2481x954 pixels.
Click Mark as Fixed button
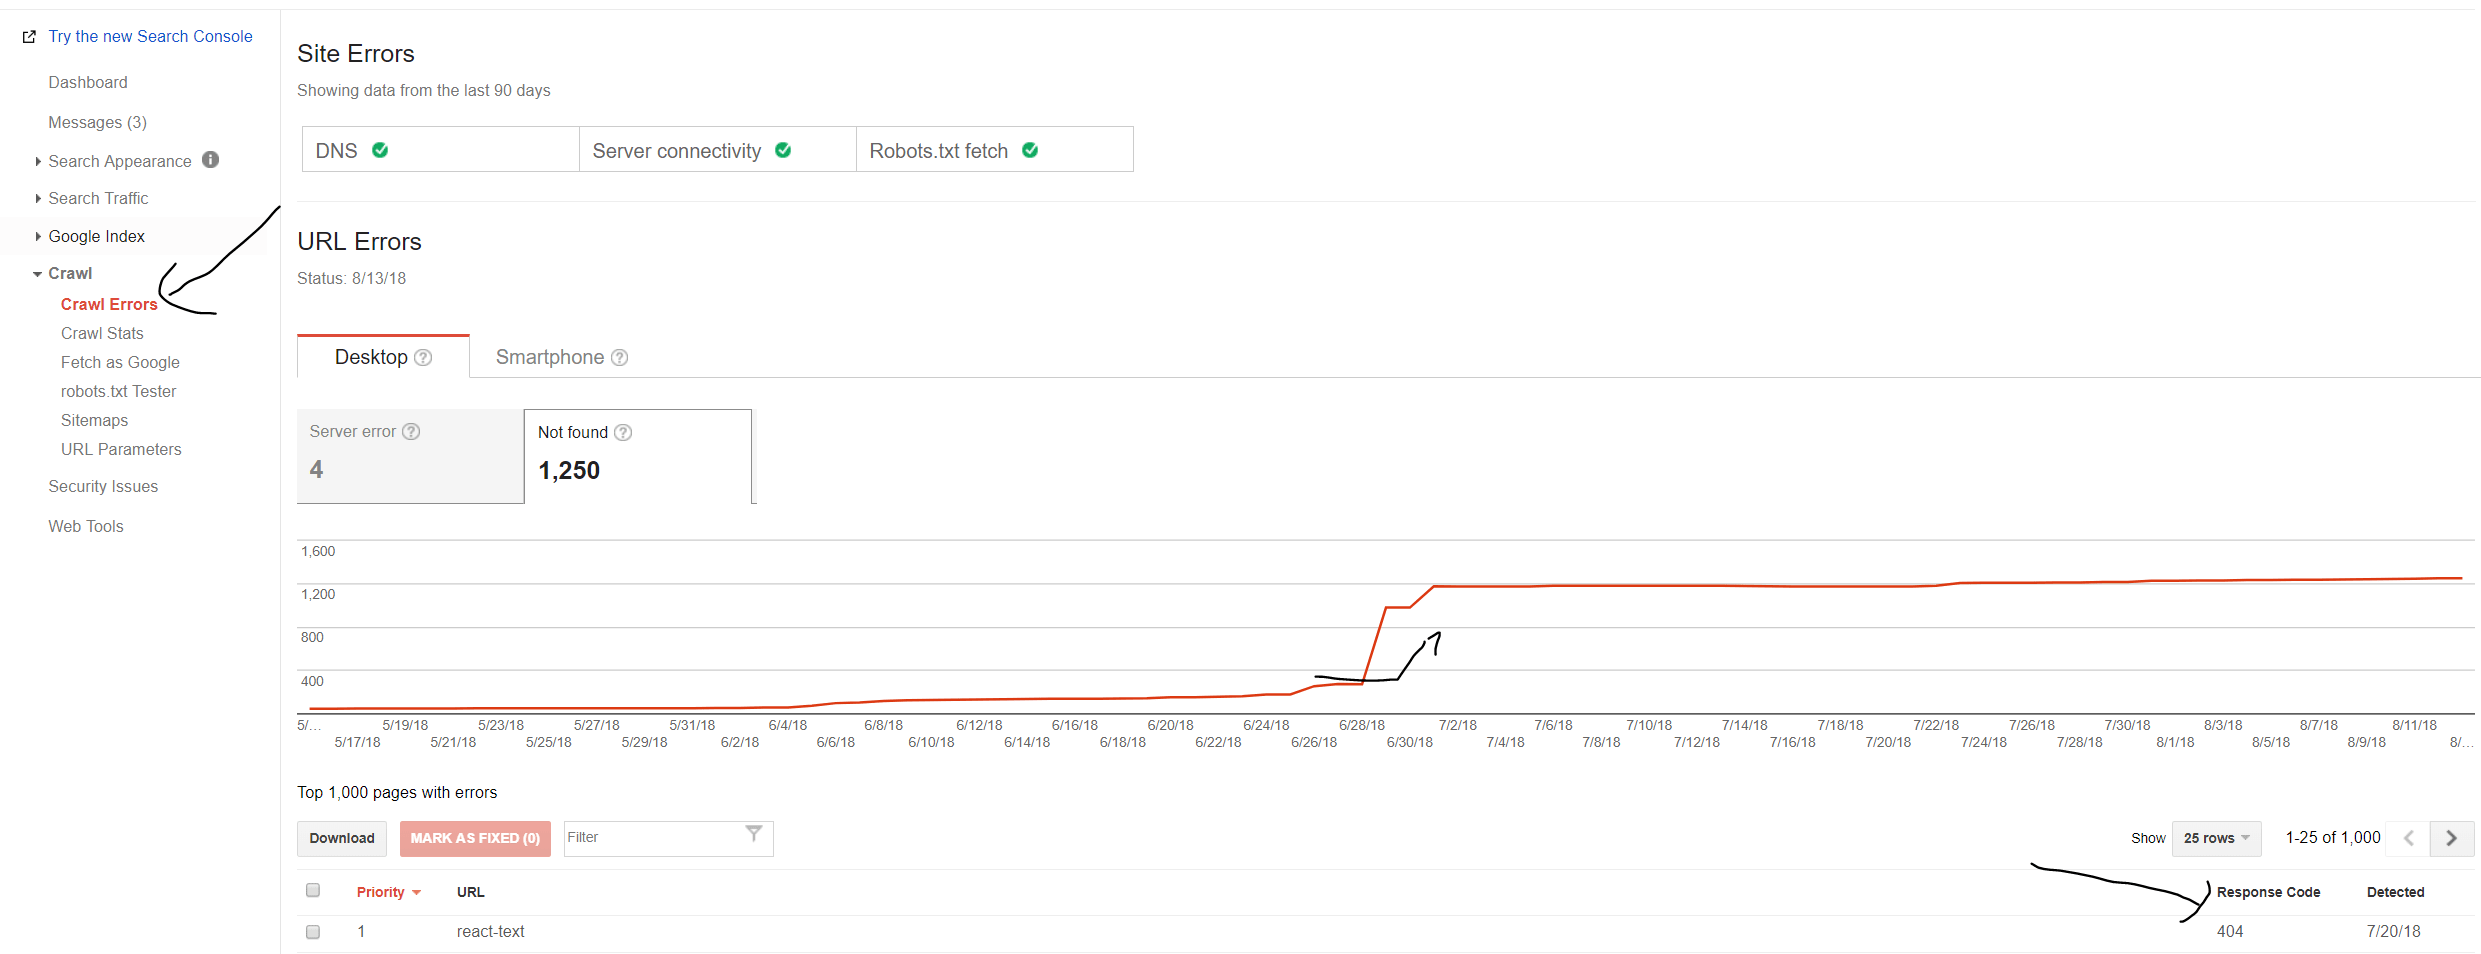(x=475, y=838)
